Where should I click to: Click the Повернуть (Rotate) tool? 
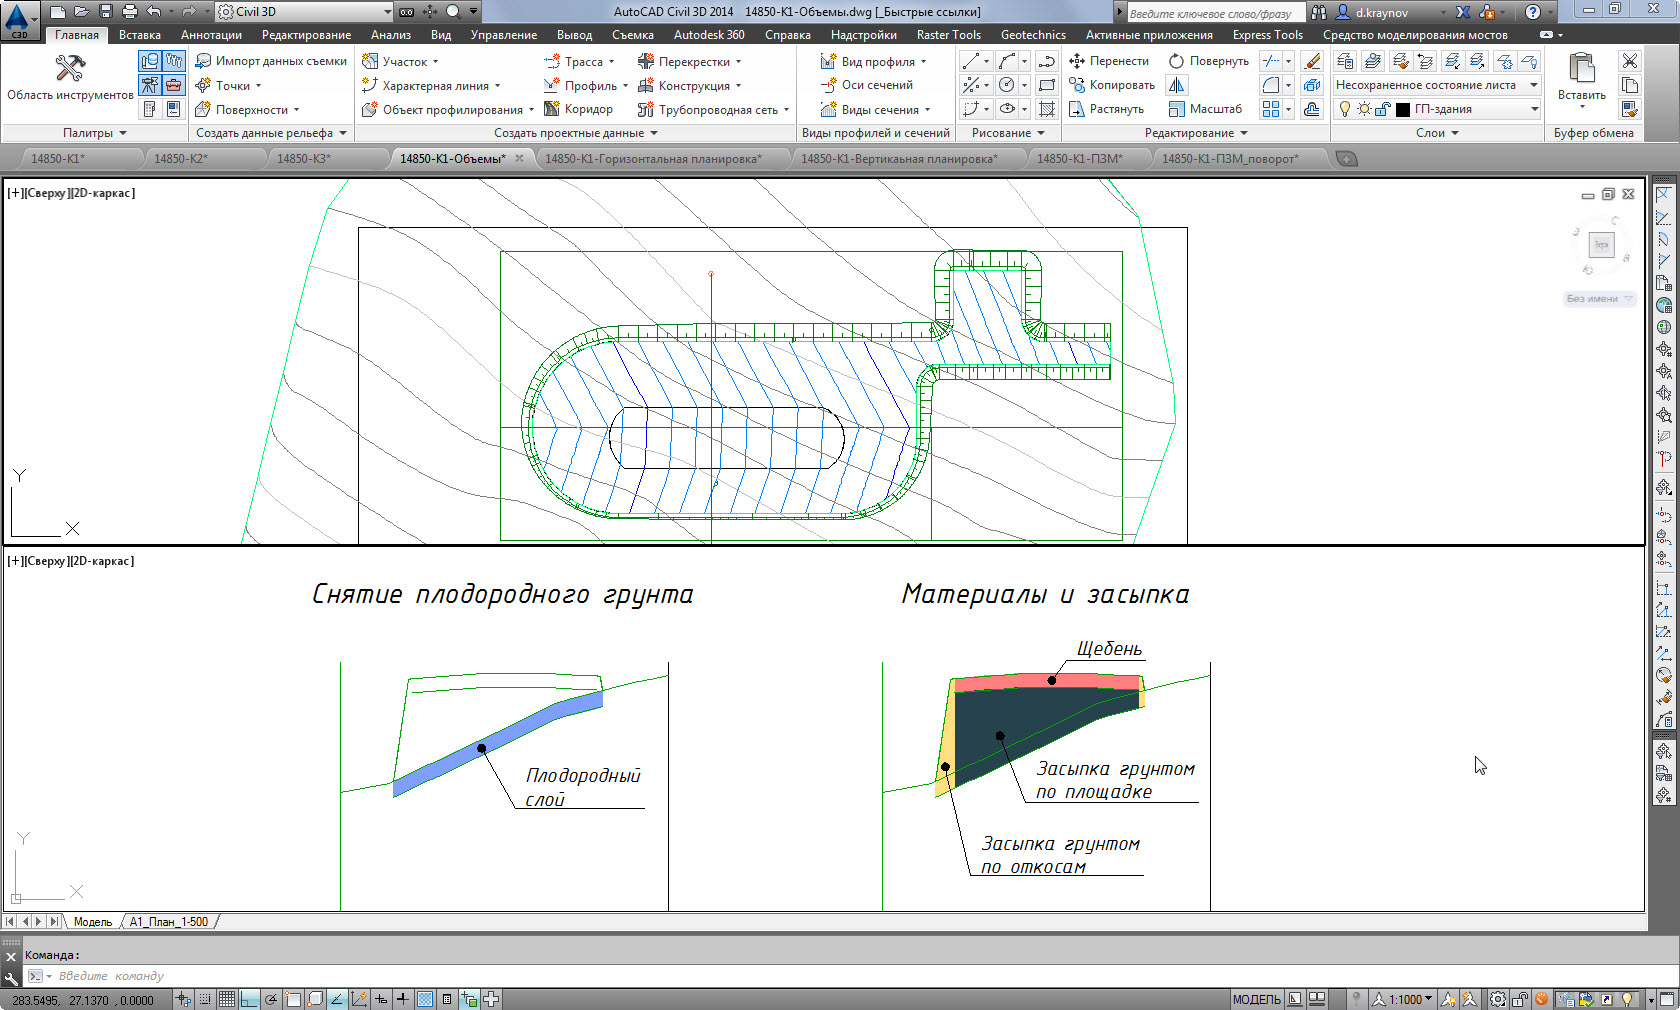pyautogui.click(x=1209, y=61)
